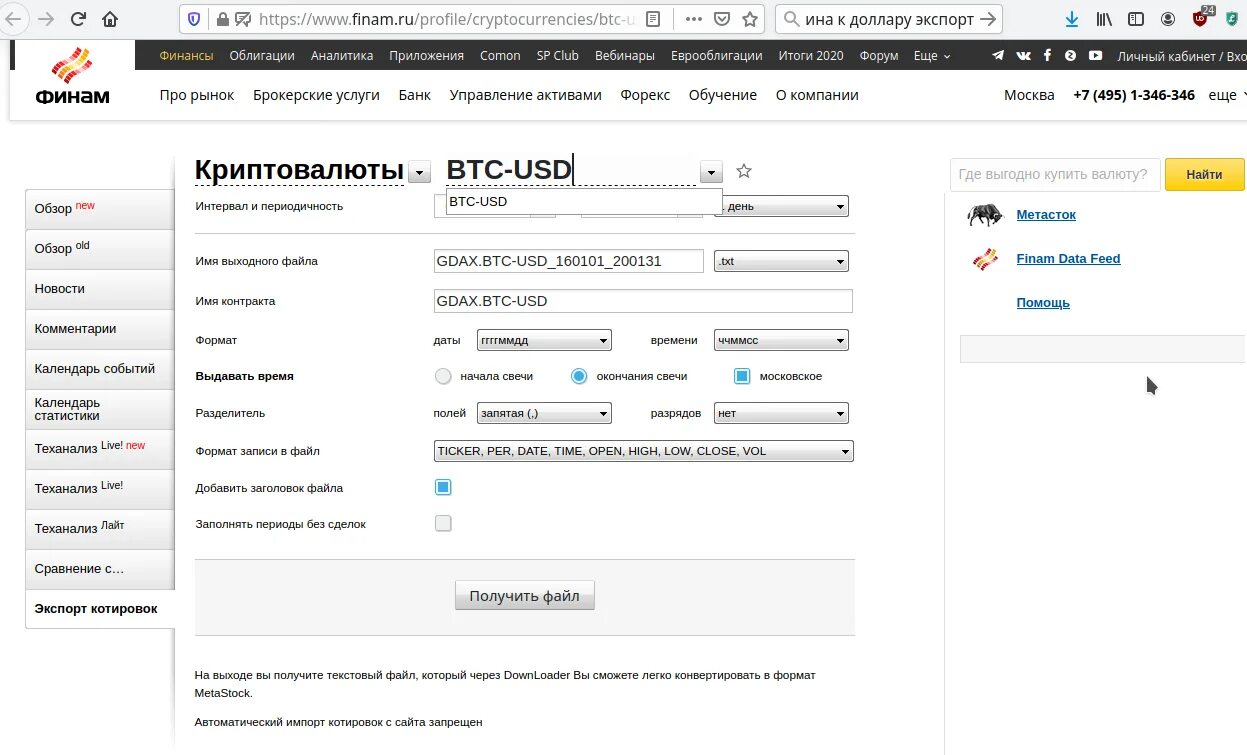Open 'Экспорт котировок' sidebar tab
This screenshot has height=755, width=1247.
click(100, 608)
